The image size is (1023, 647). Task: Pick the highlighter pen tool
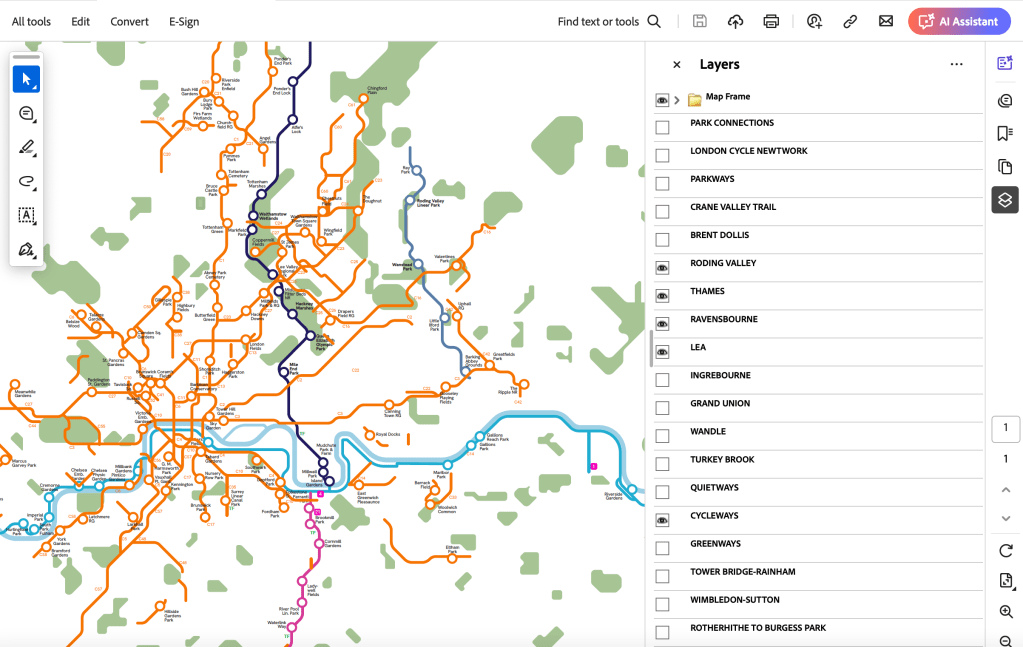click(26, 148)
